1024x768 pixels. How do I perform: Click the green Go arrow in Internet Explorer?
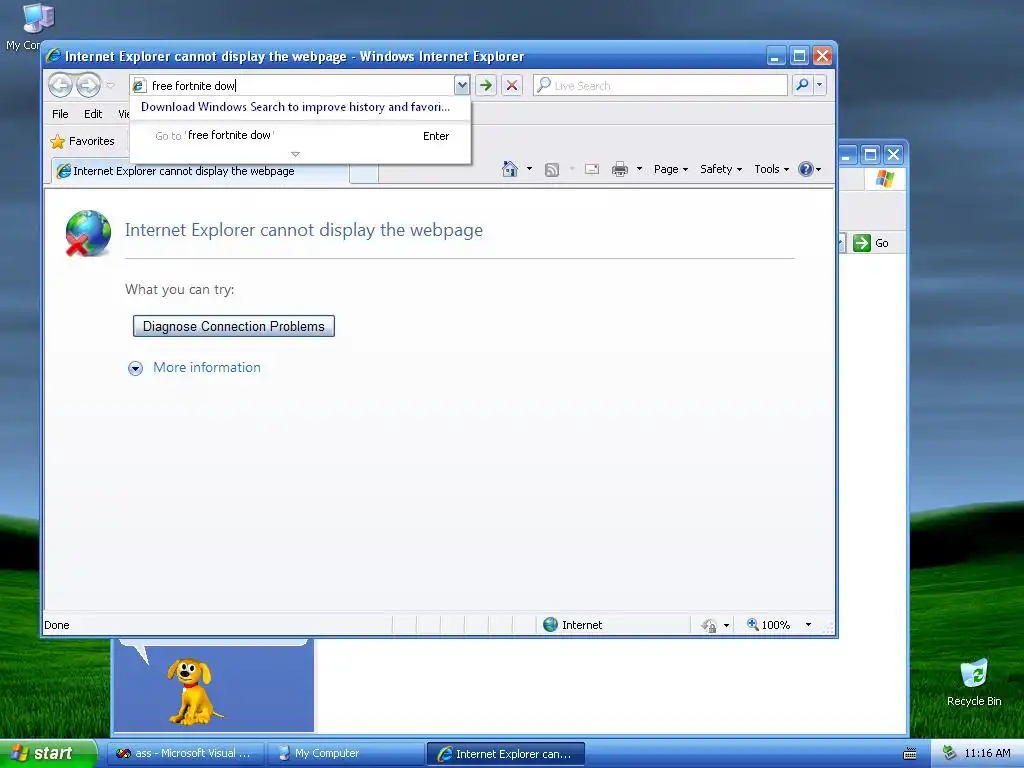(485, 85)
